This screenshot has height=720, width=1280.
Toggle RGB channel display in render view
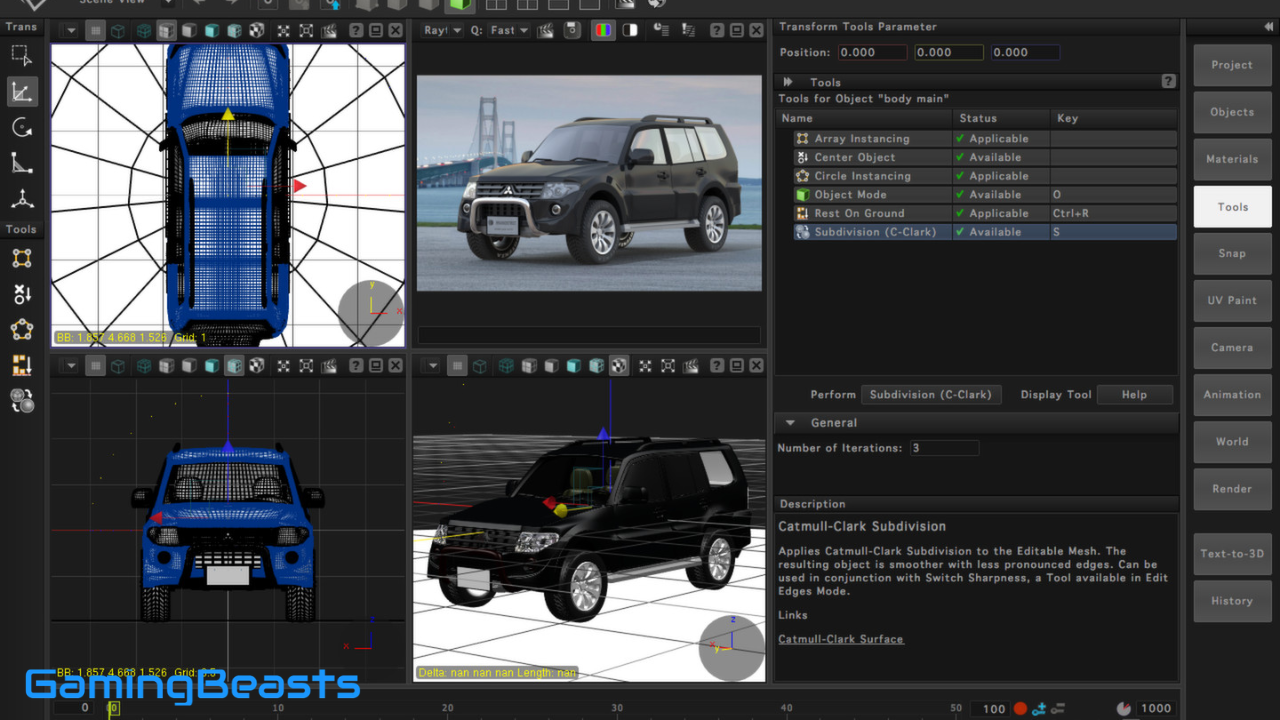point(603,31)
